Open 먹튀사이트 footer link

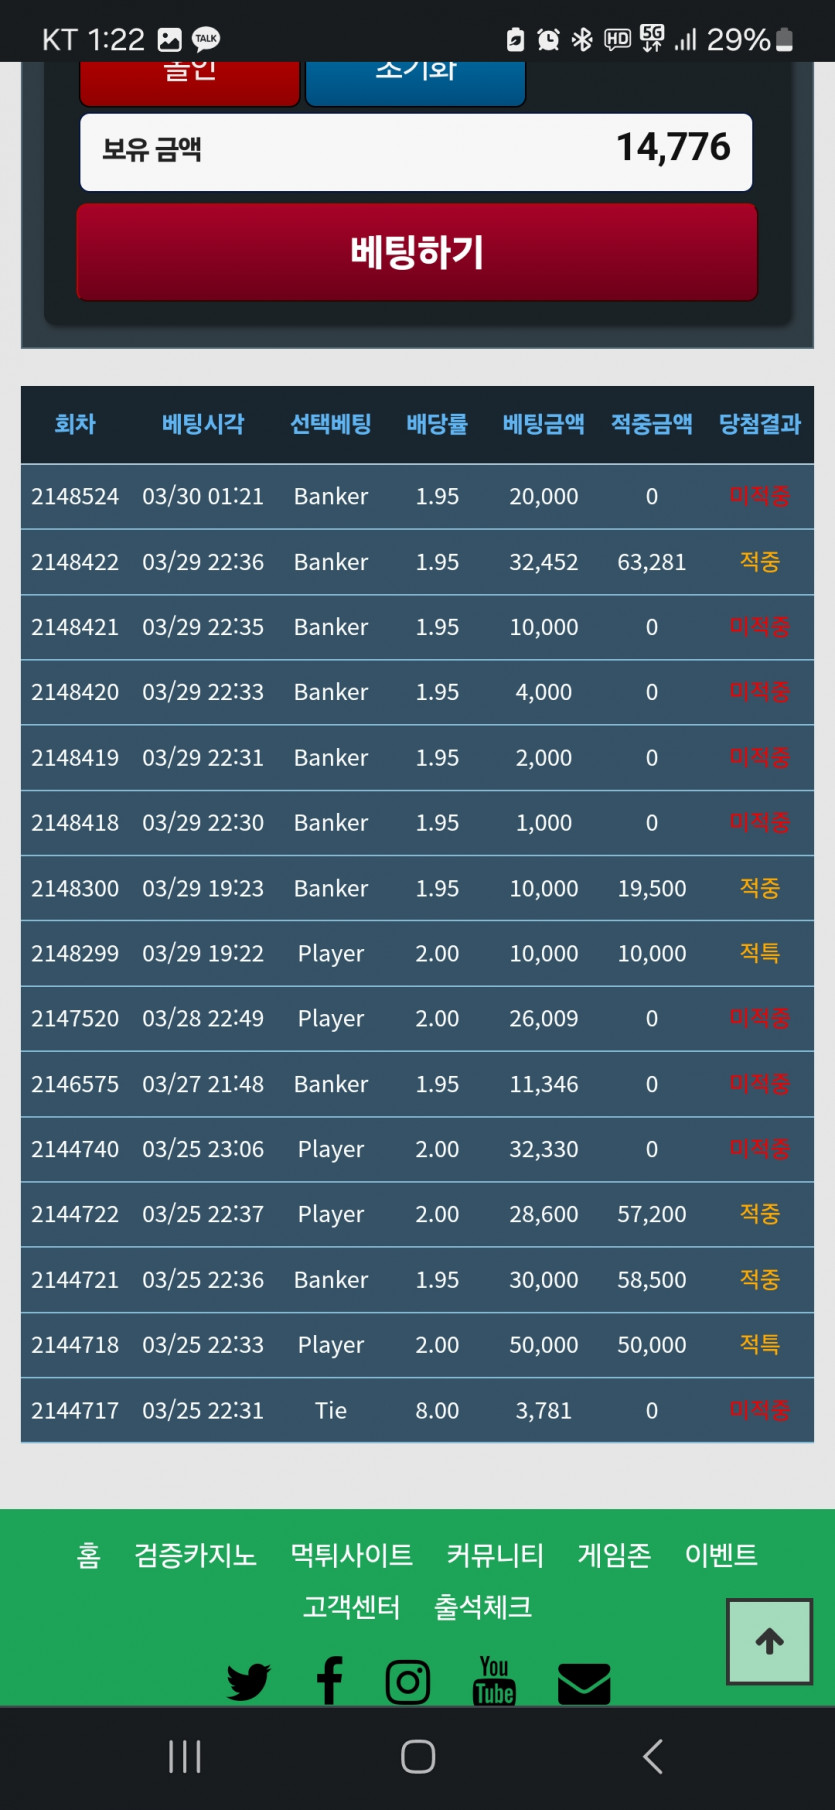[351, 1555]
